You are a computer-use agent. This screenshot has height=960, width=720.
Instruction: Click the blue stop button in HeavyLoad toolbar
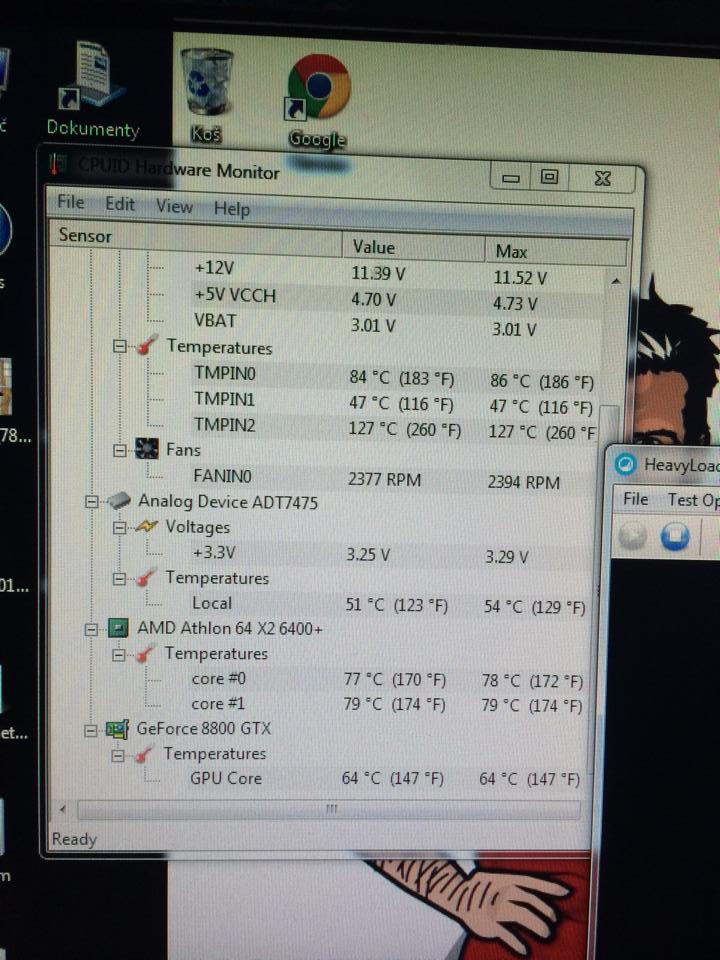[x=675, y=536]
